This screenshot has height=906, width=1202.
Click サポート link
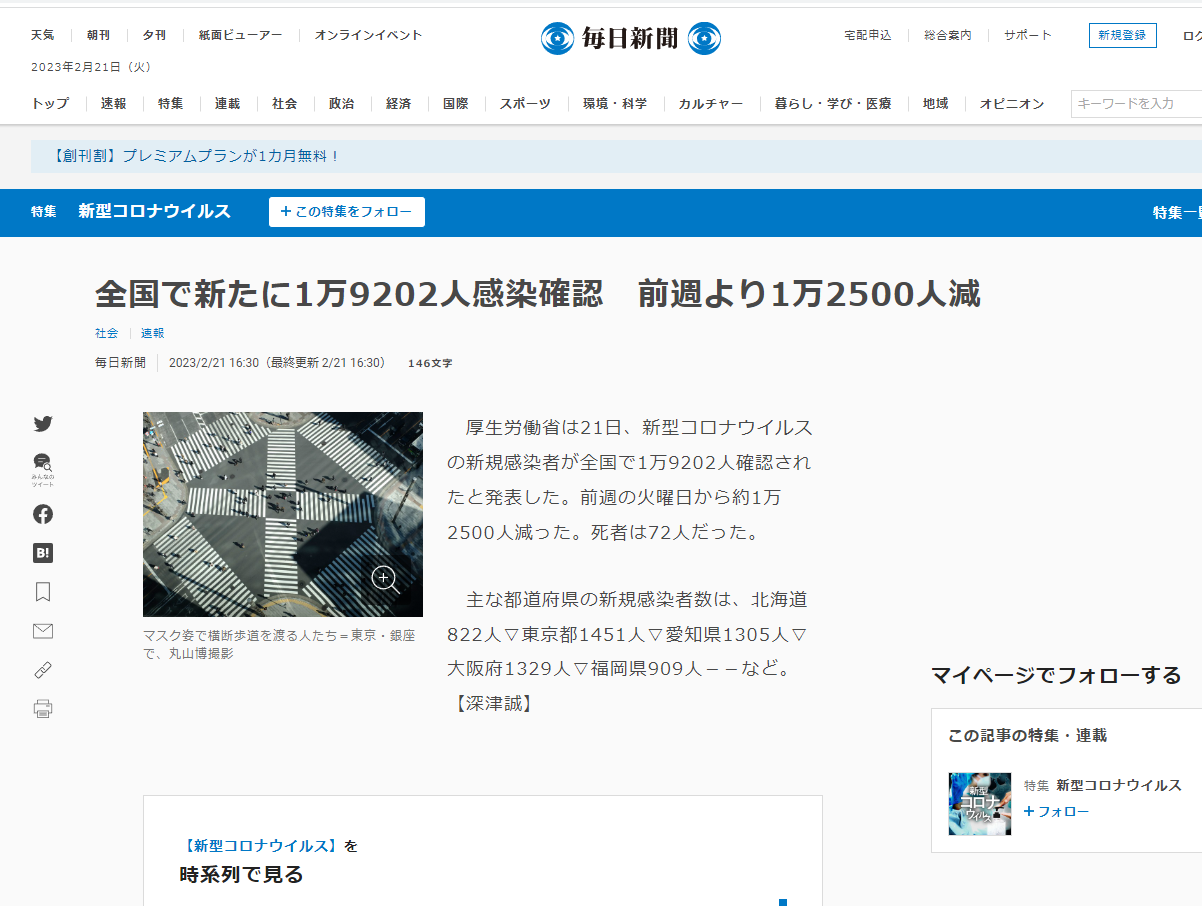[1028, 35]
